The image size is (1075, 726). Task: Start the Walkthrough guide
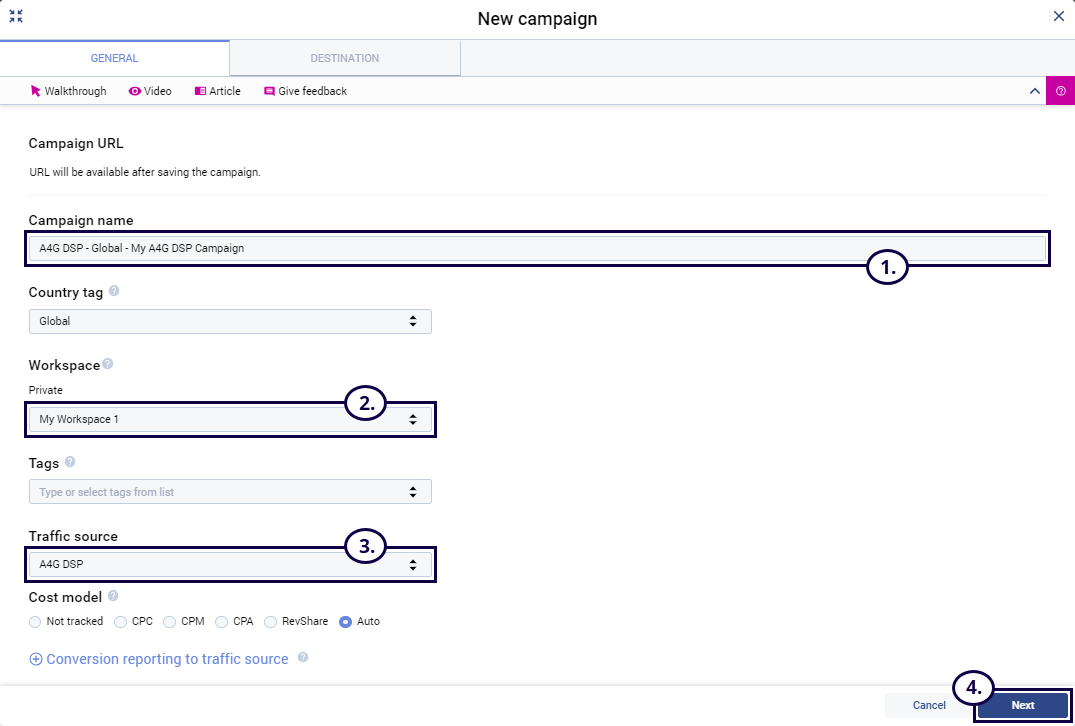(x=68, y=91)
